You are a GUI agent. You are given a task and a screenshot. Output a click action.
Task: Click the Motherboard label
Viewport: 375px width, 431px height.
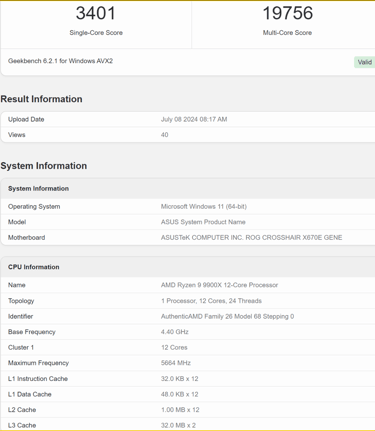(26, 238)
